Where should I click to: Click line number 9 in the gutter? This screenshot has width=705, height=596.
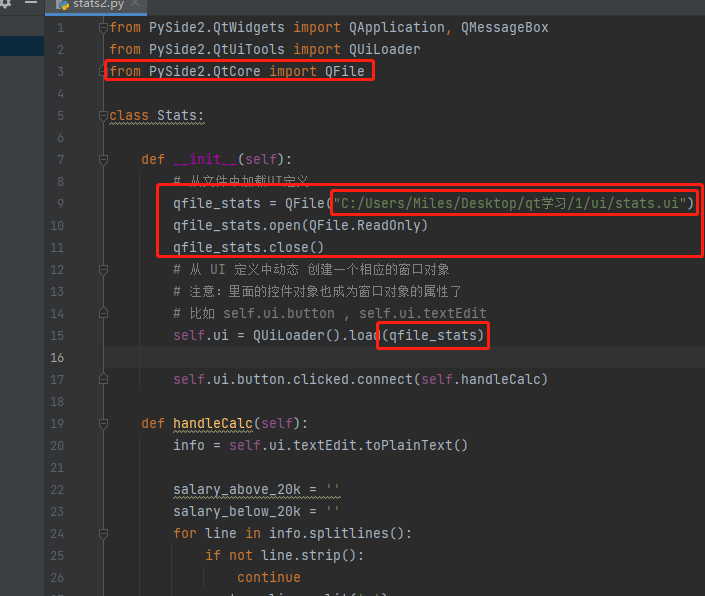point(60,204)
